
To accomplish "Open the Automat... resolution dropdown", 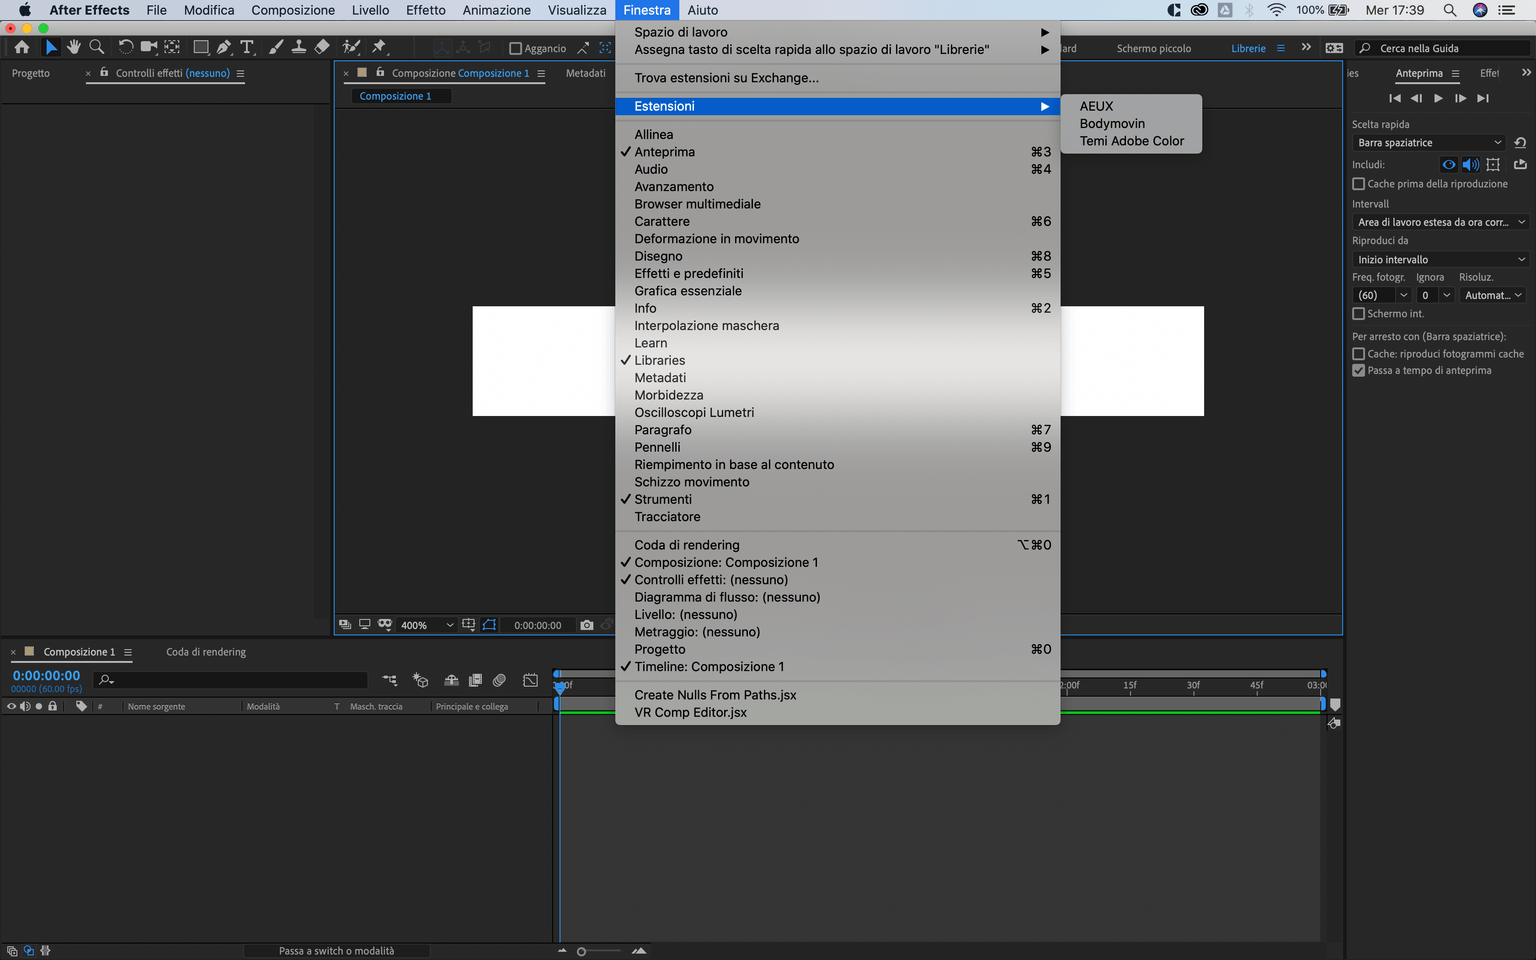I will pos(1493,295).
